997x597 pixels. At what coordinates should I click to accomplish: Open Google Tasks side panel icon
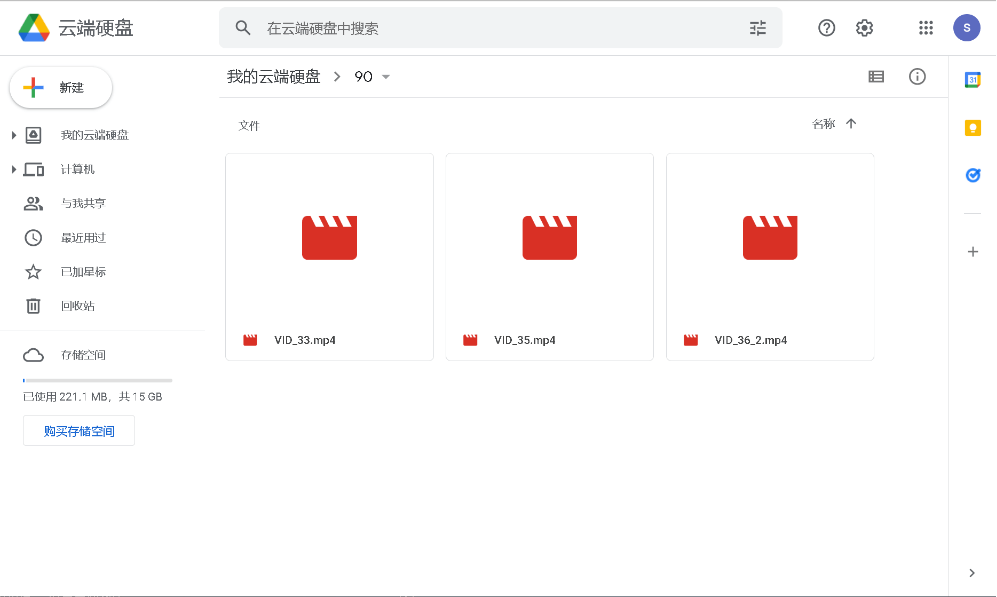[972, 175]
